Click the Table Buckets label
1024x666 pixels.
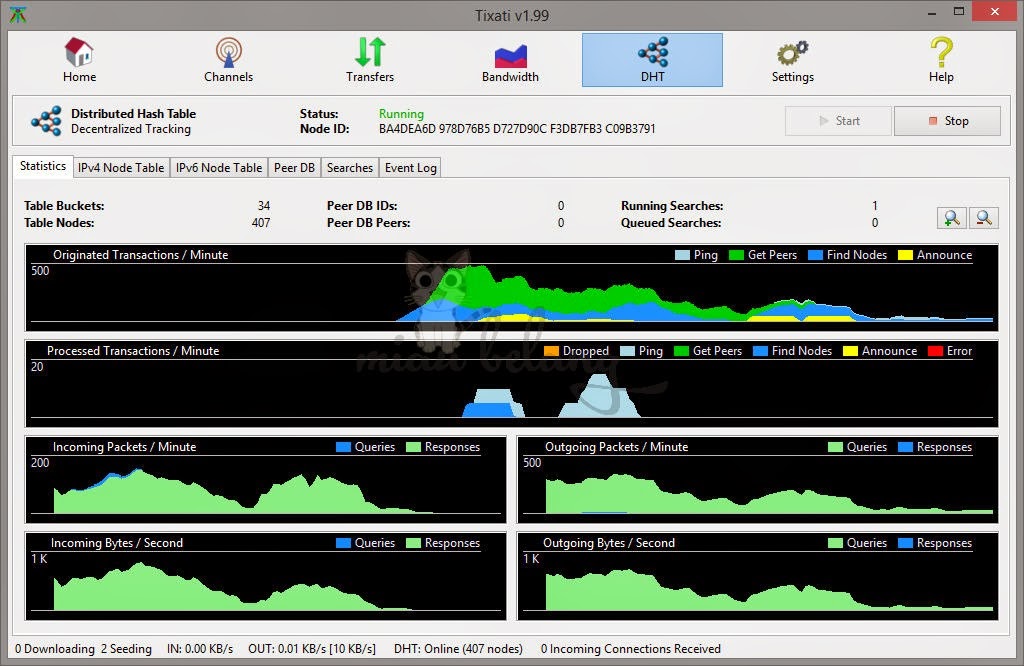point(64,206)
